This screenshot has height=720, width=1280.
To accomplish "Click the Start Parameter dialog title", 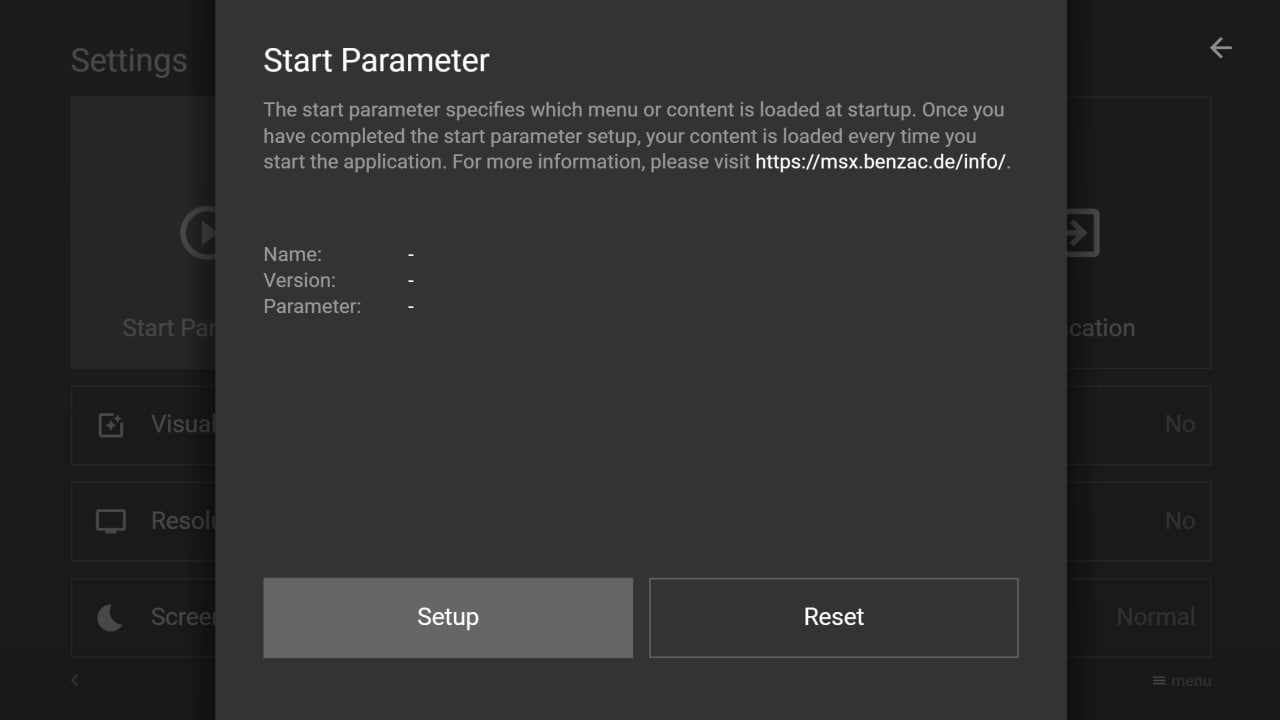I will point(376,60).
